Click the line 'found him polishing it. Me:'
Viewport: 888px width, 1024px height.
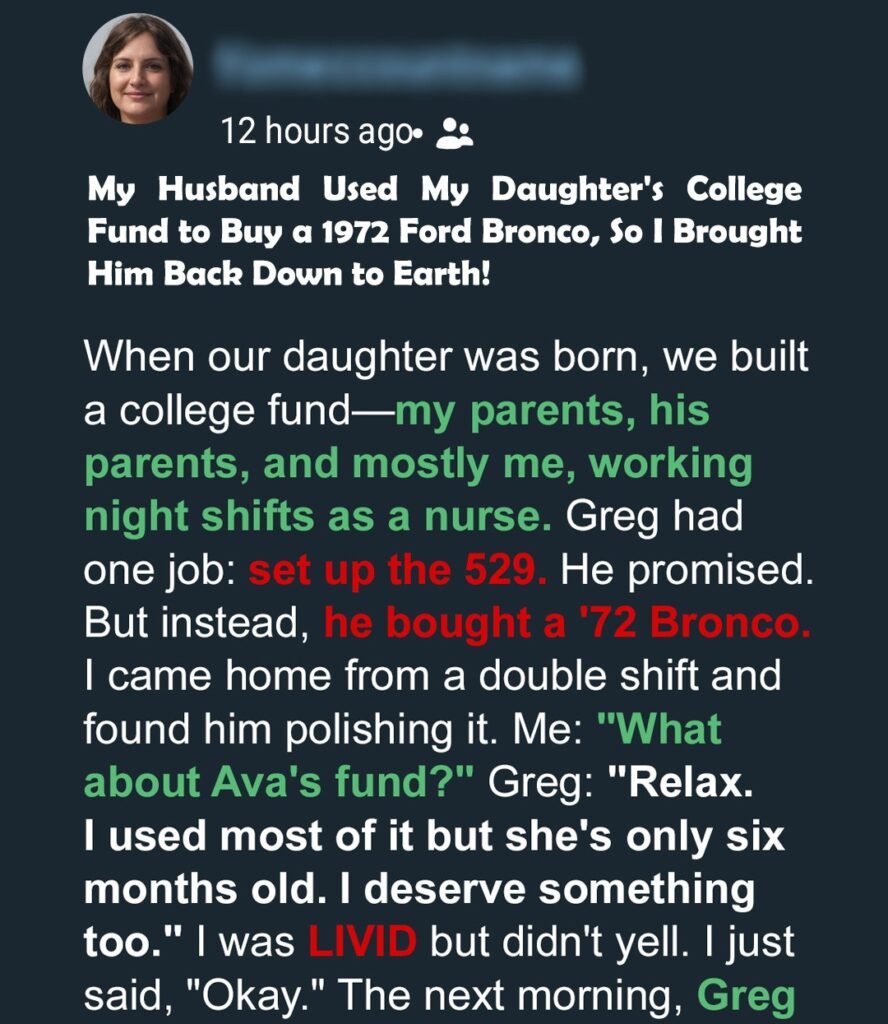point(334,729)
